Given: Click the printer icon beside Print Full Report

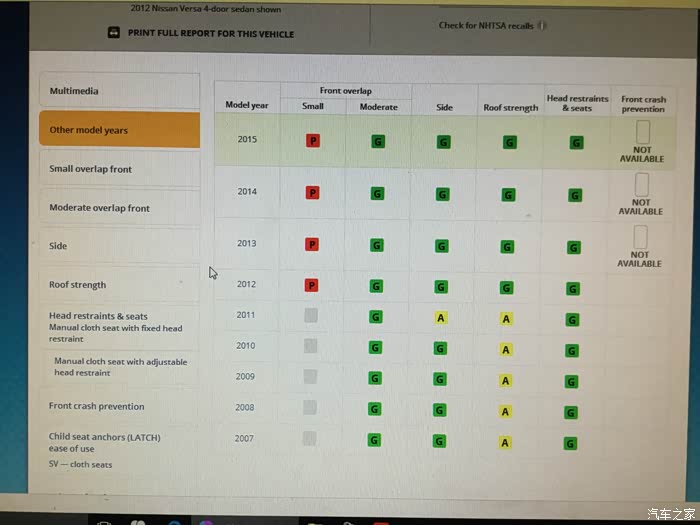Looking at the screenshot, I should tap(113, 33).
